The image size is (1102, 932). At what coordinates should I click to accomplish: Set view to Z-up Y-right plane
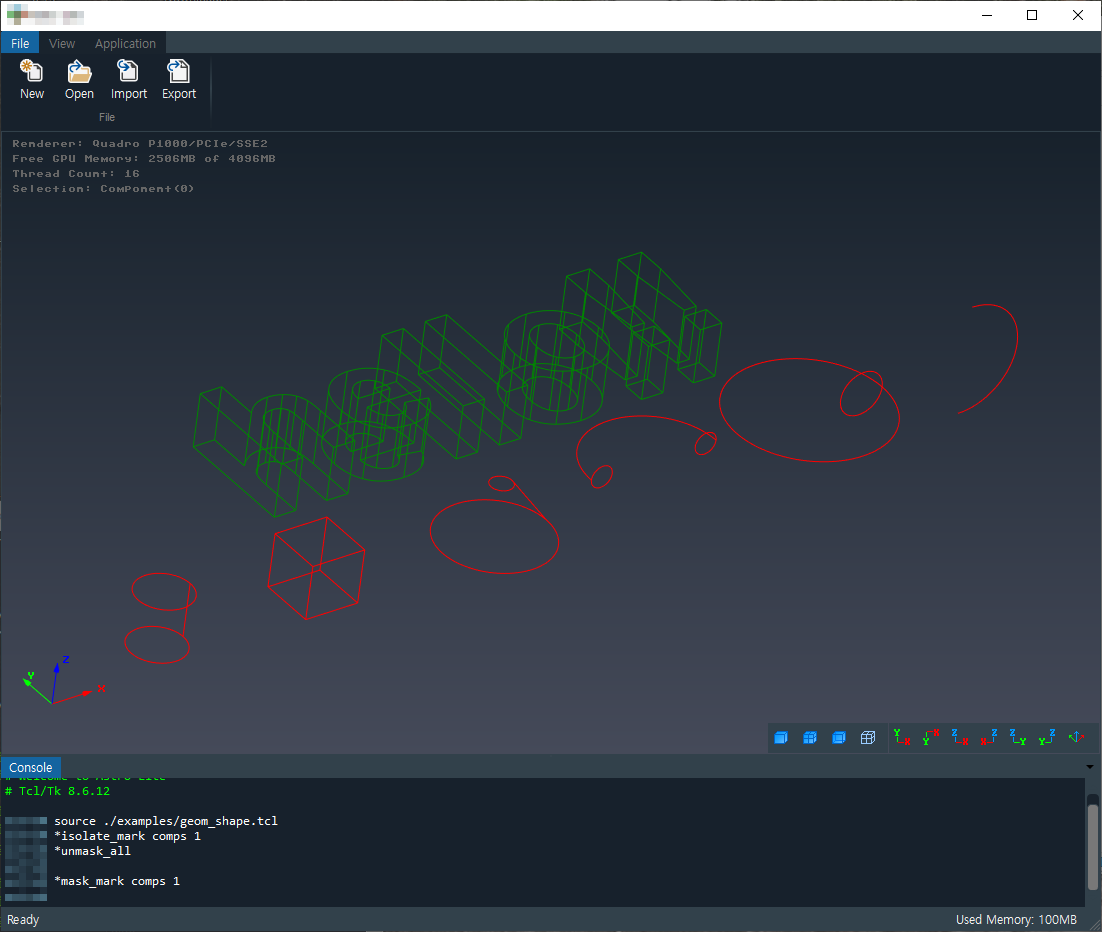[1018, 737]
